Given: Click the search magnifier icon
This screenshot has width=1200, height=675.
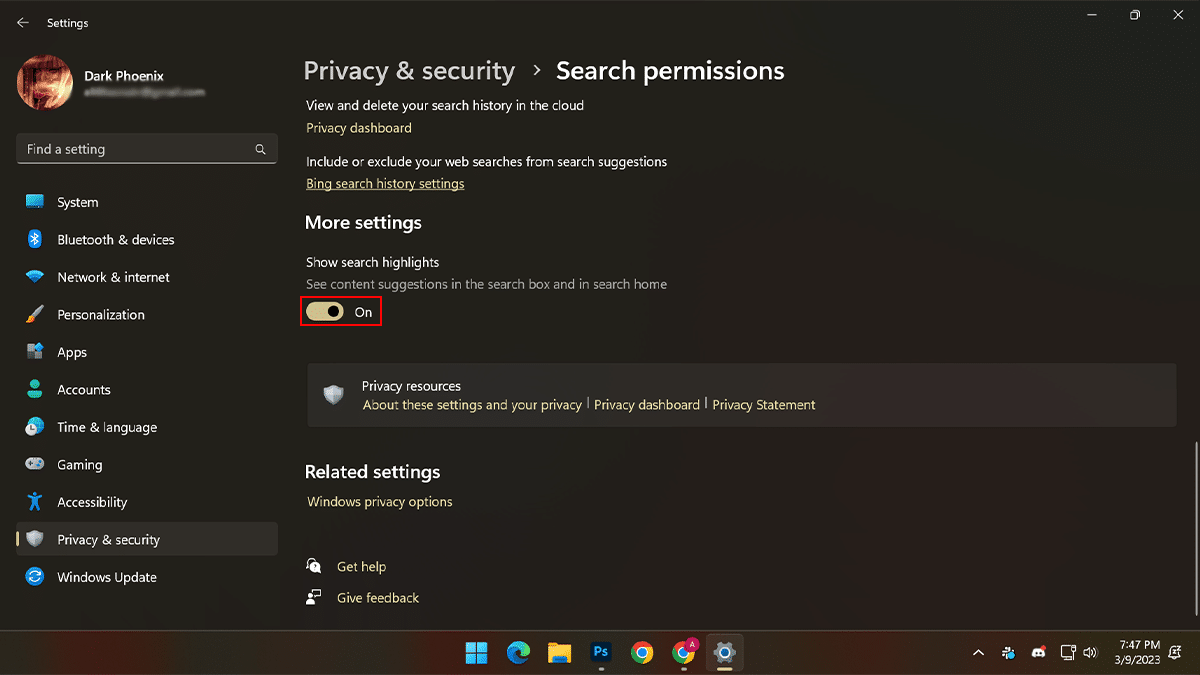Looking at the screenshot, I should click(x=260, y=149).
